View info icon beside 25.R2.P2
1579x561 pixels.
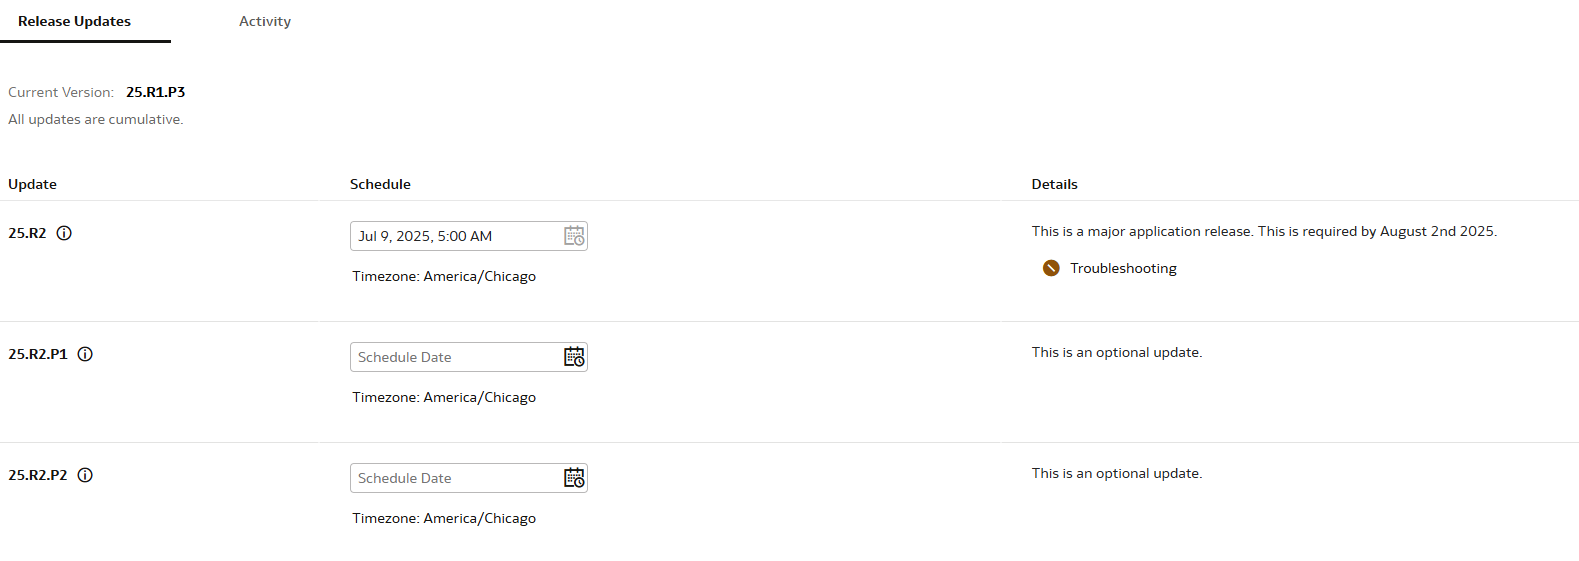point(85,475)
